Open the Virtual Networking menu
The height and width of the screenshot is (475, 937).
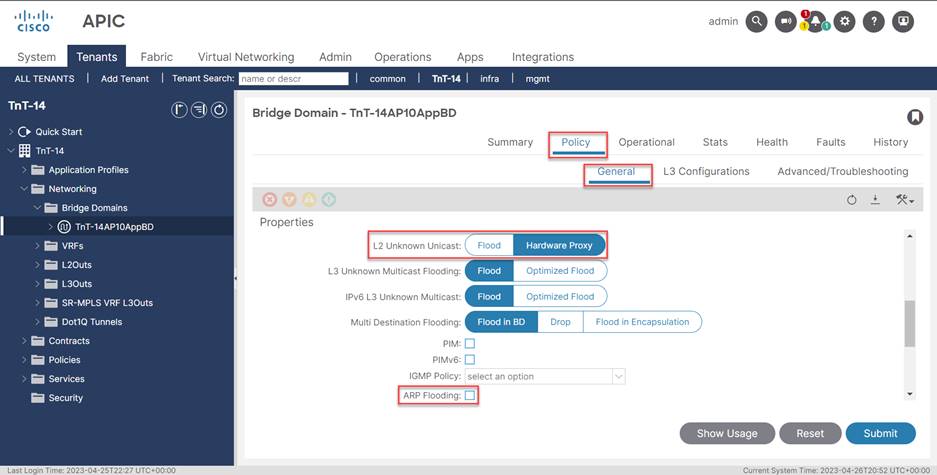[x=246, y=57]
